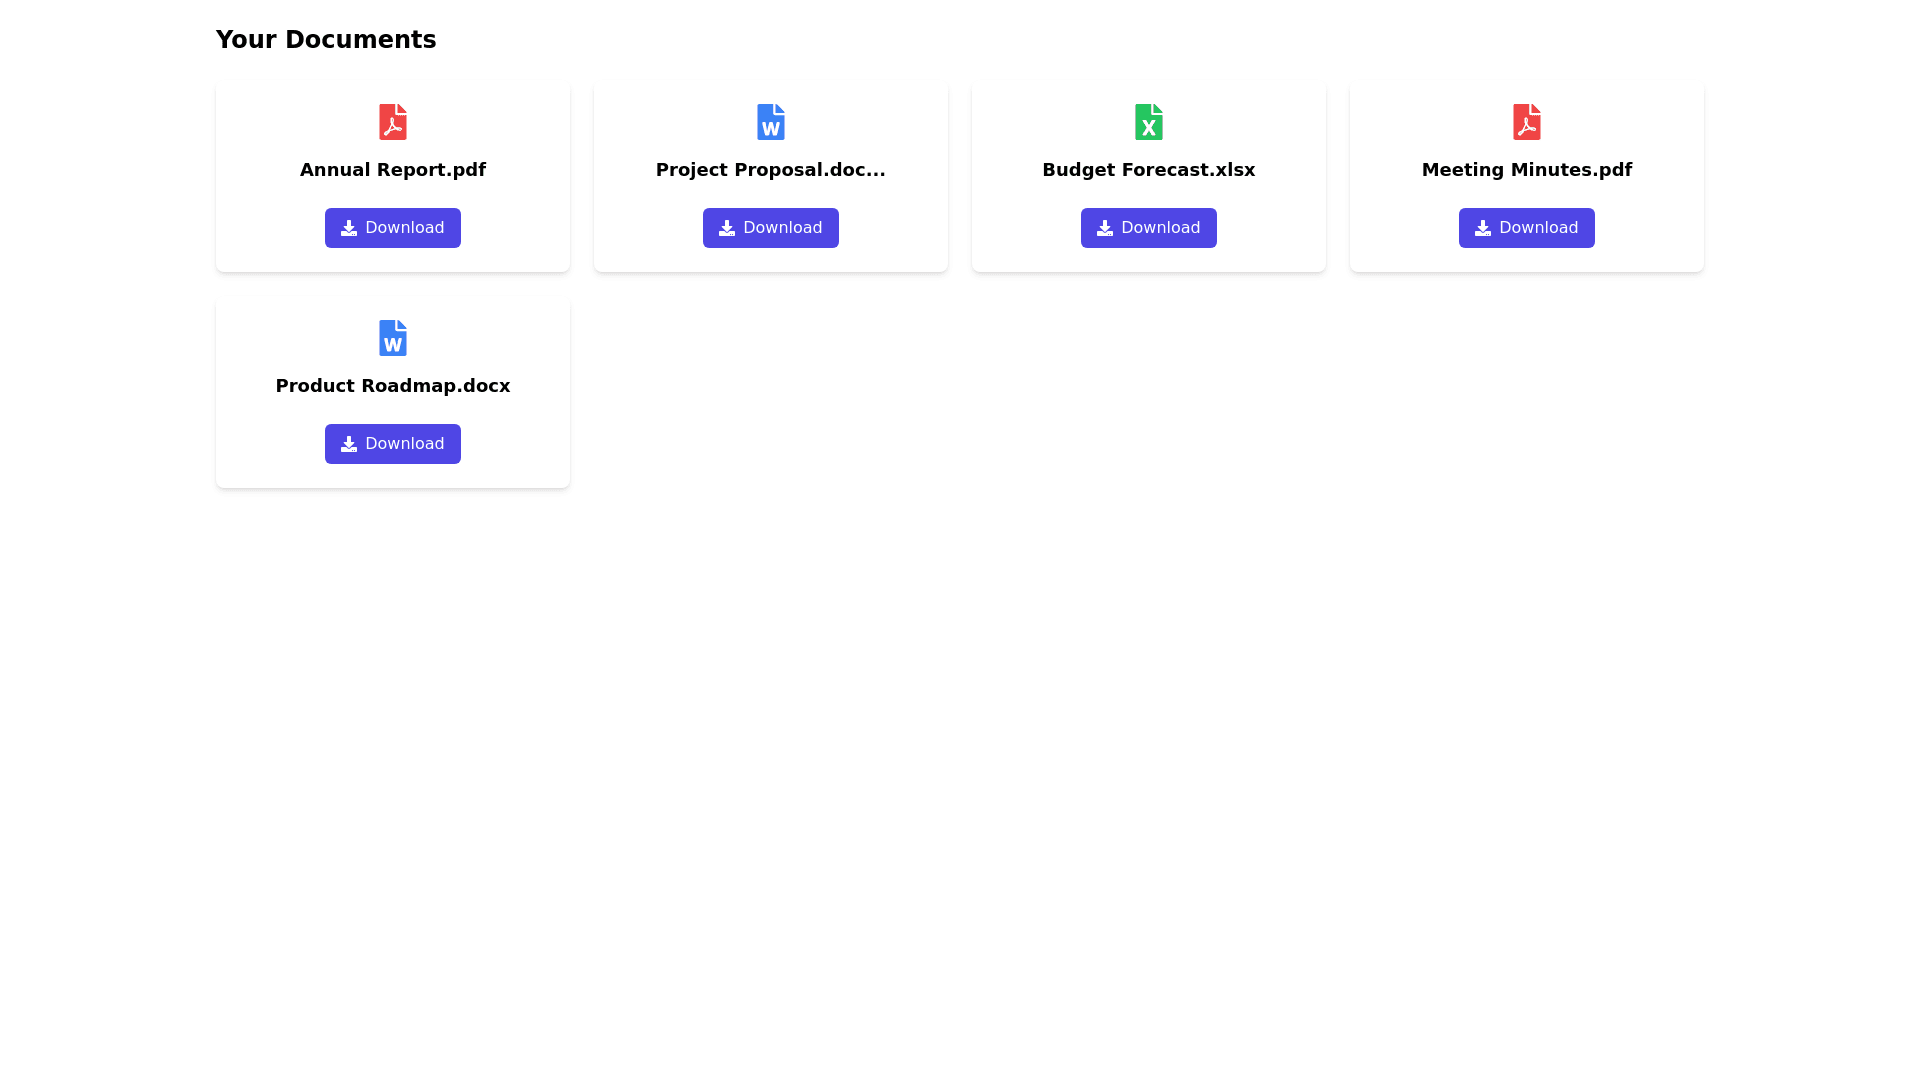Screen dimensions: 1920x1080
Task: Select the Product Roadmap.docx file name
Action: [x=392, y=386]
